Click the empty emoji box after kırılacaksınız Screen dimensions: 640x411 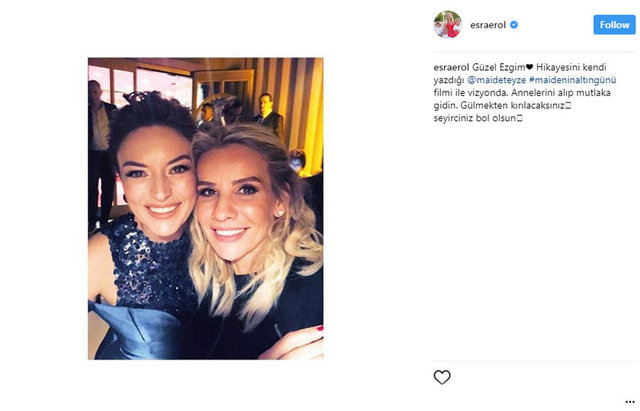(x=568, y=106)
